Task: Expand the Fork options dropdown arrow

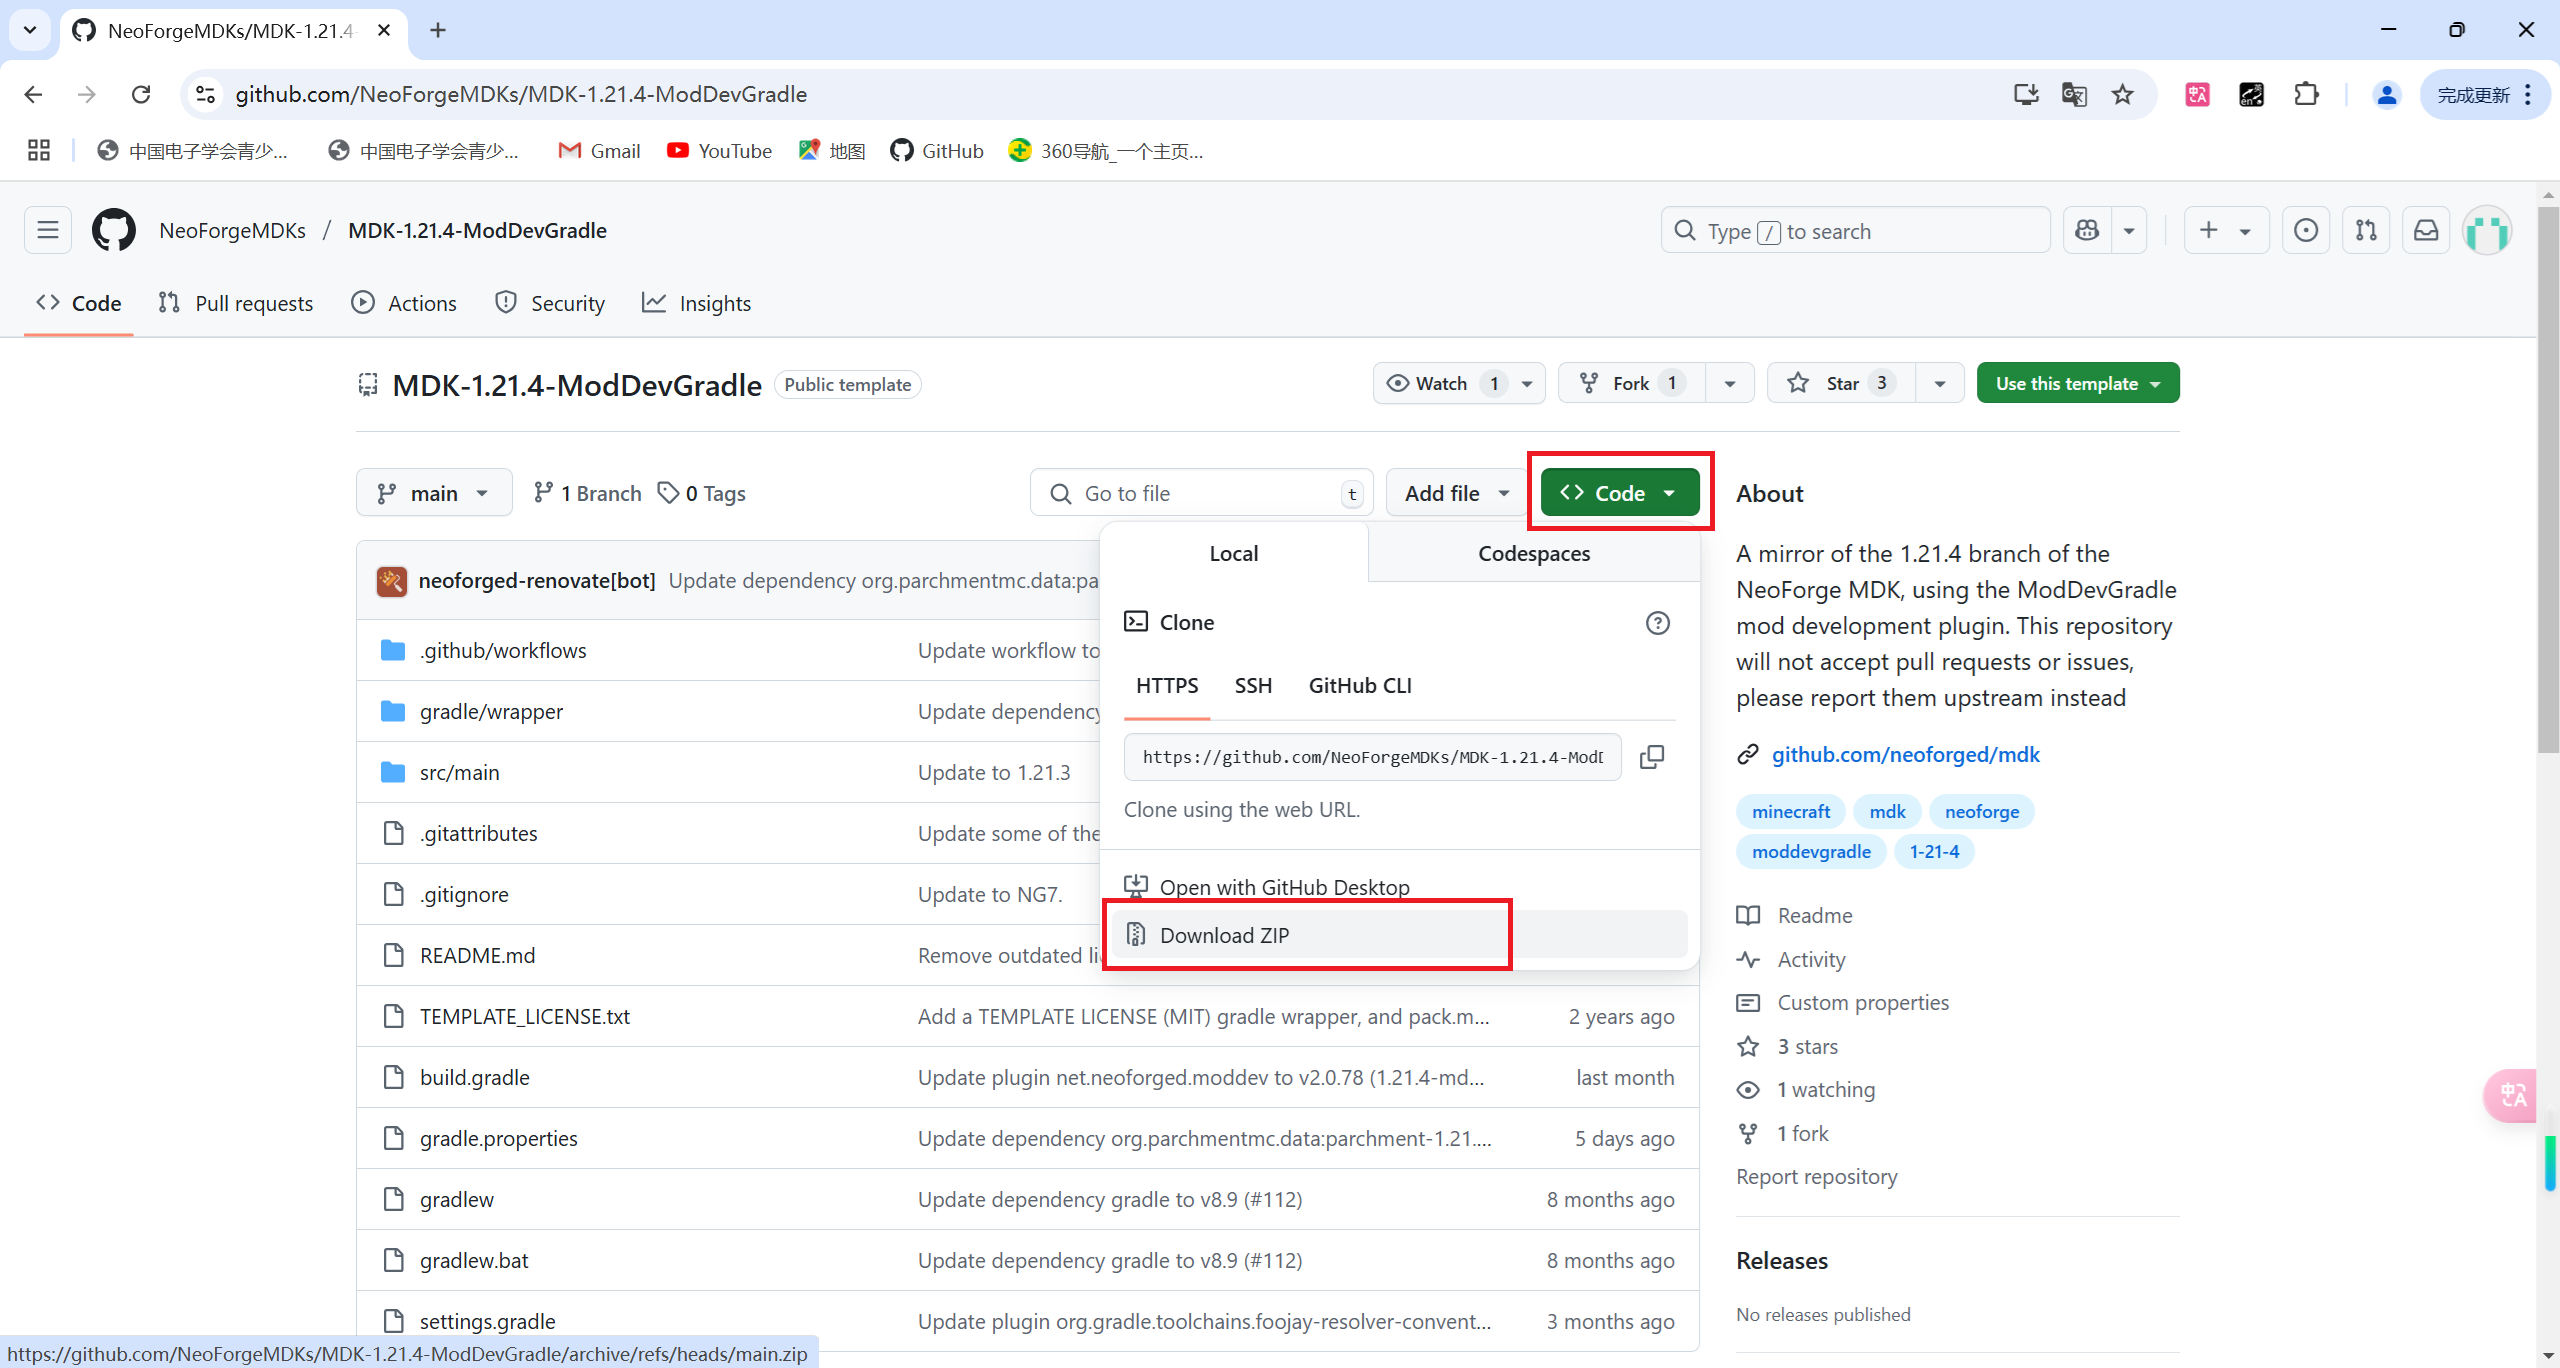Action: click(1729, 383)
